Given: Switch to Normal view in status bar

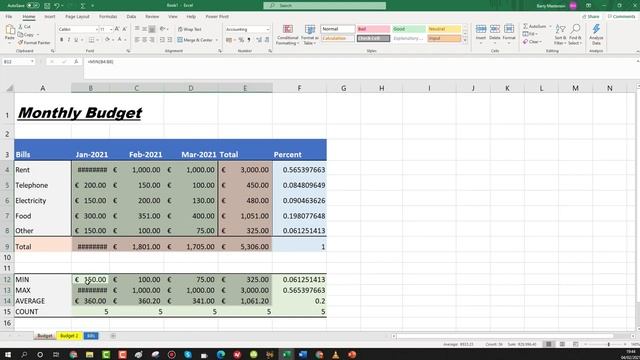Looking at the screenshot, I should [549, 344].
